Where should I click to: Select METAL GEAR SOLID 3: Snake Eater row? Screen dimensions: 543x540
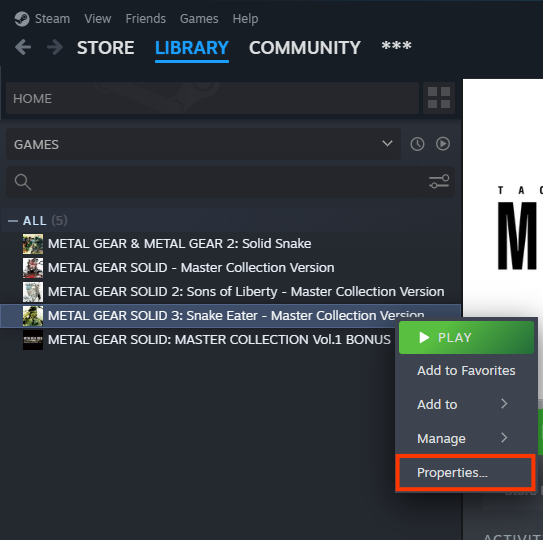tap(231, 316)
